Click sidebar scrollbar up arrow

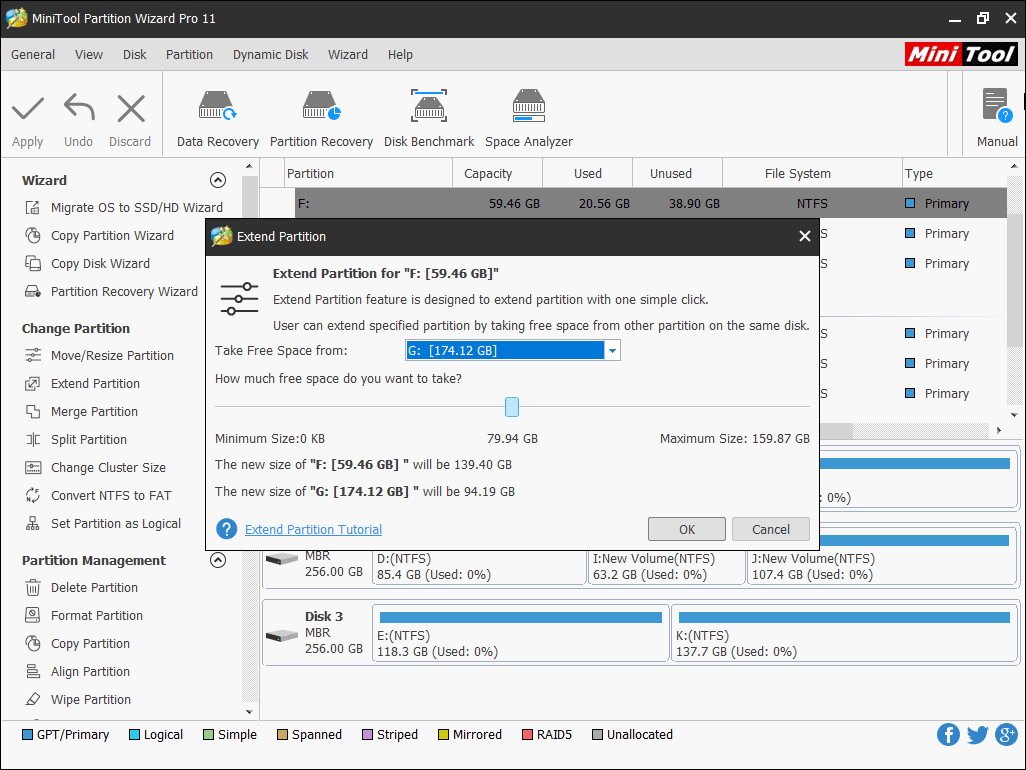[249, 166]
